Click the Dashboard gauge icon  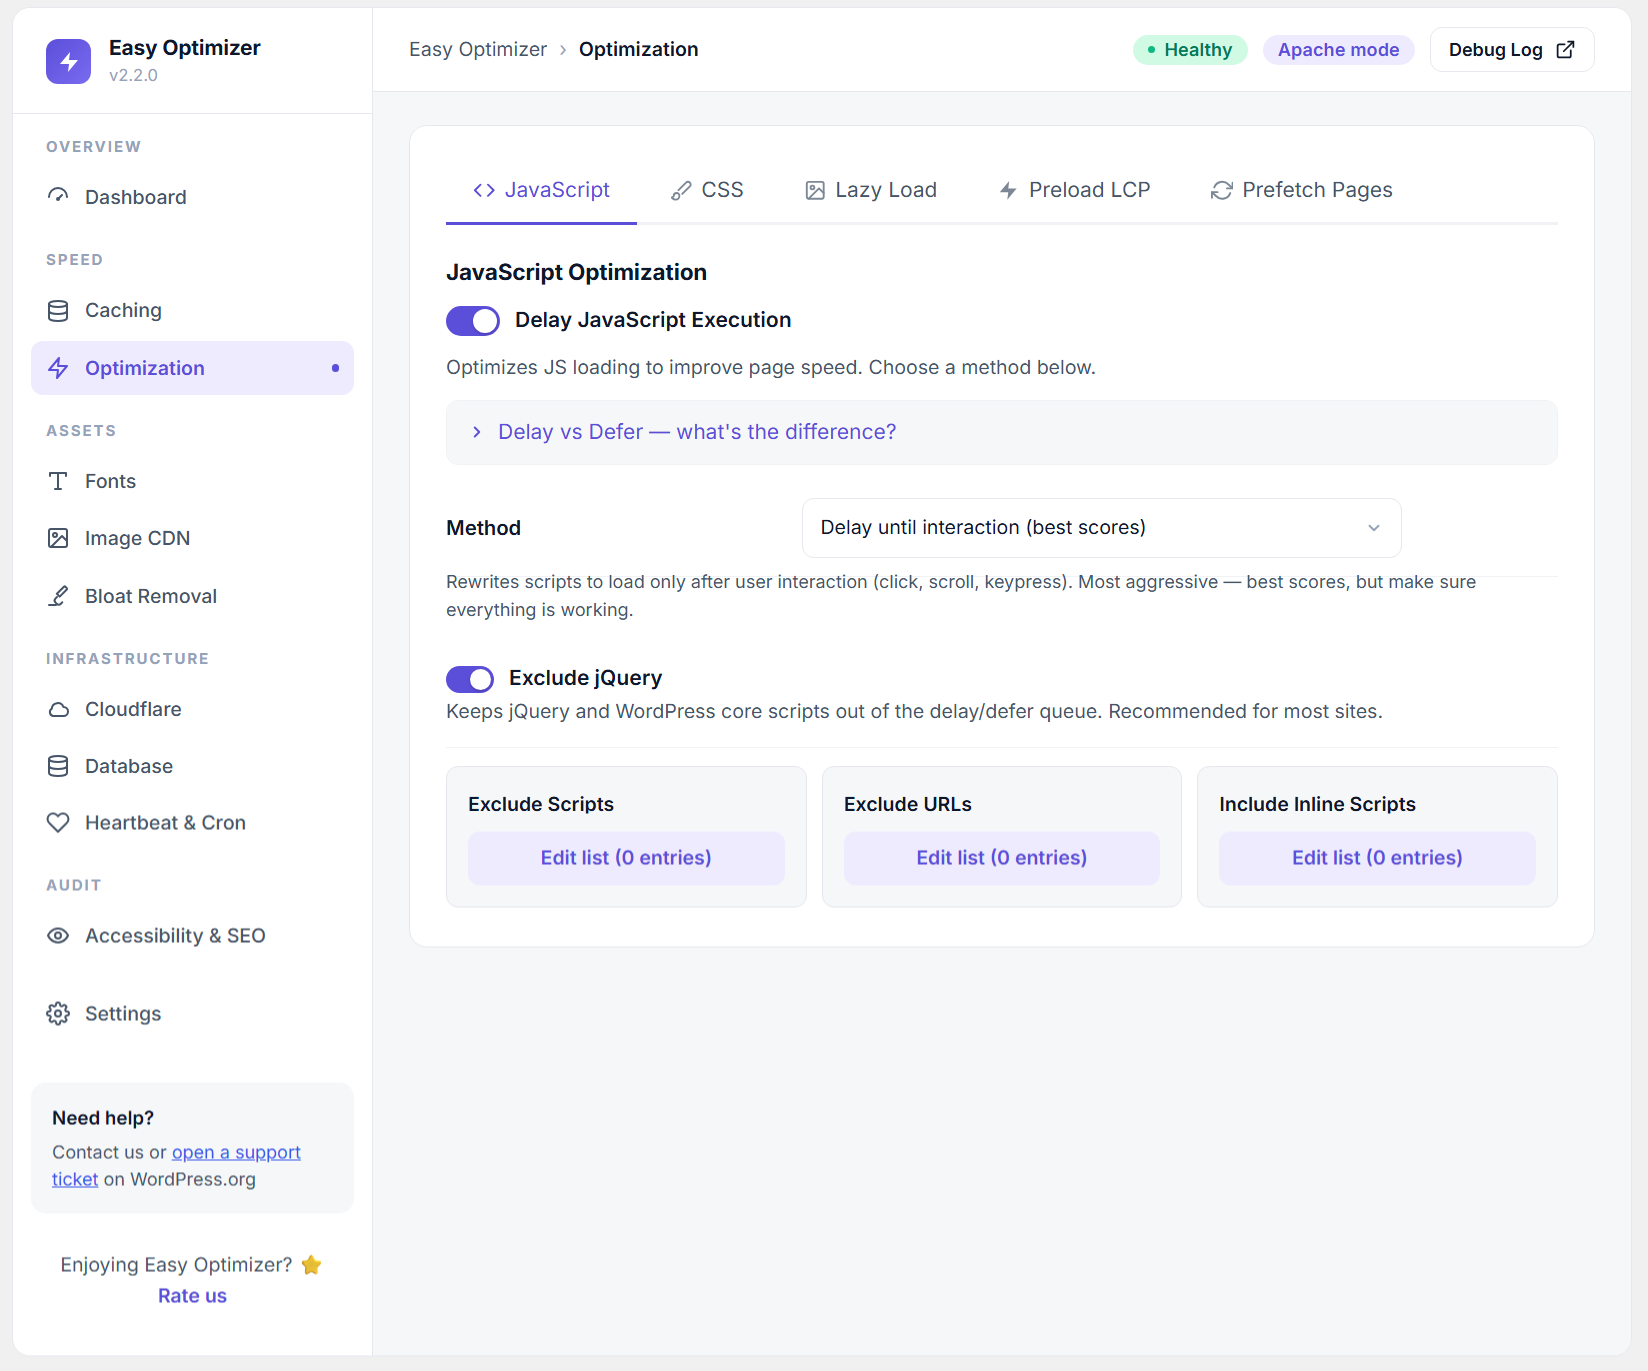tap(58, 197)
